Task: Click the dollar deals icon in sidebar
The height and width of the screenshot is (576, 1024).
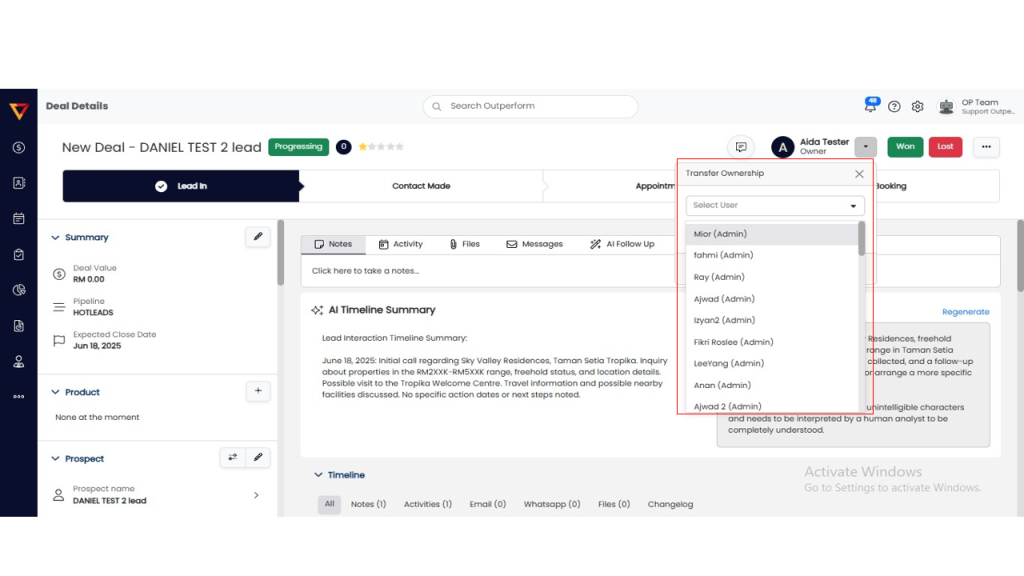Action: click(x=18, y=147)
